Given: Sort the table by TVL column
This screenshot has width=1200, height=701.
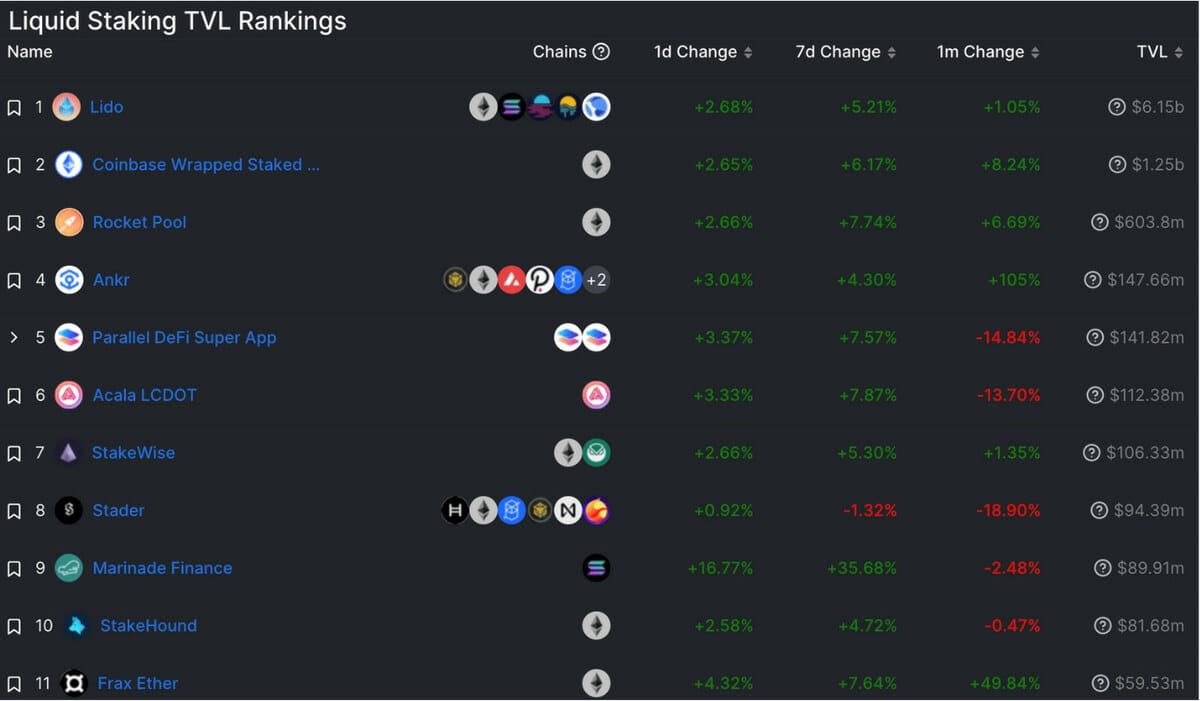Looking at the screenshot, I should click(1160, 52).
